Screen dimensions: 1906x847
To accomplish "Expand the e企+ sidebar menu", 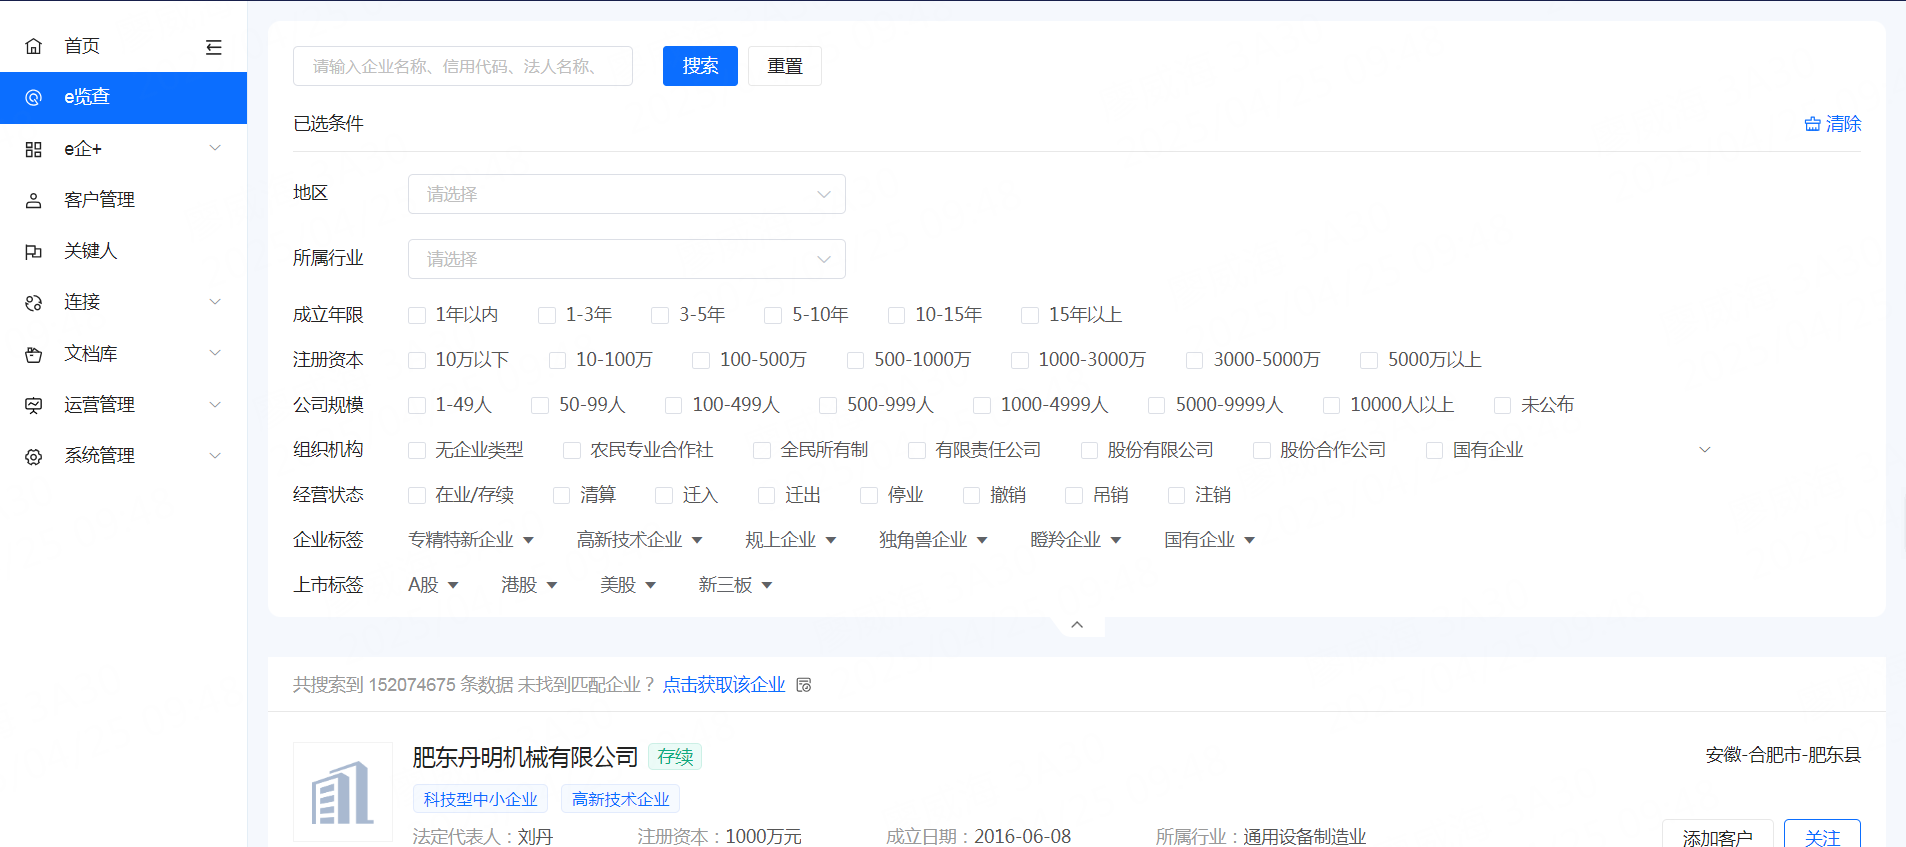I will click(x=214, y=148).
